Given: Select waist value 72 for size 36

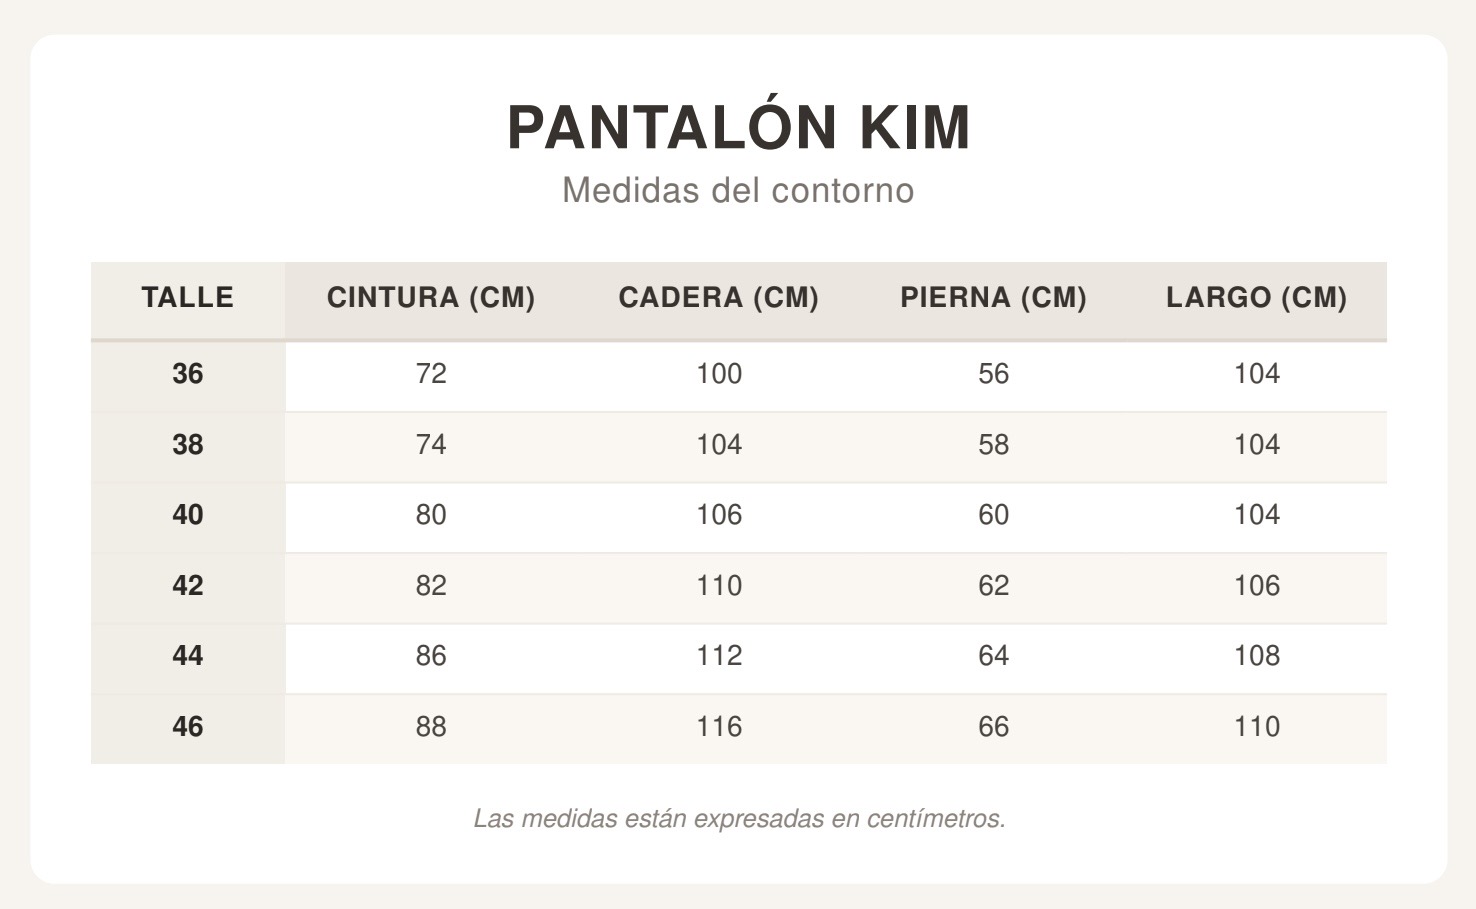Looking at the screenshot, I should tap(431, 374).
